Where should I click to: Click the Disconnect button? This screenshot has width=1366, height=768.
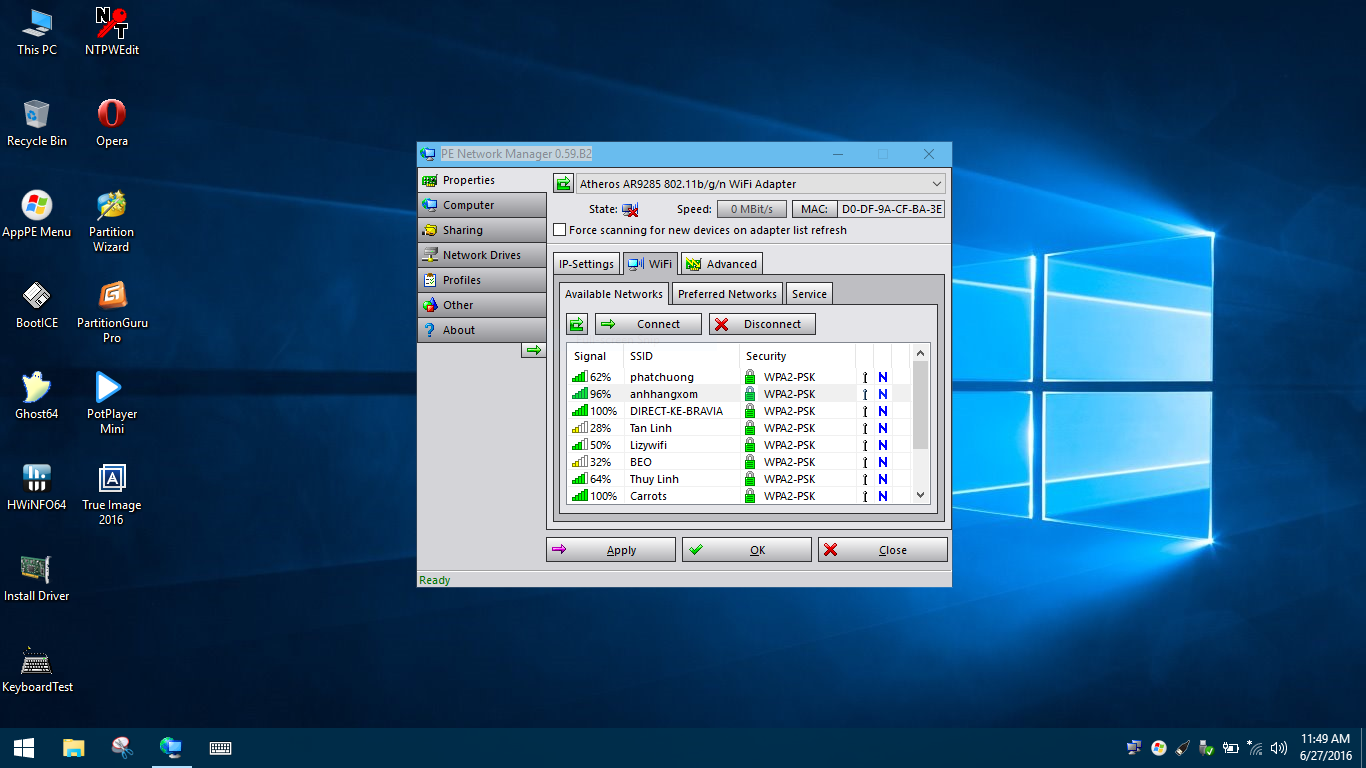coord(762,324)
